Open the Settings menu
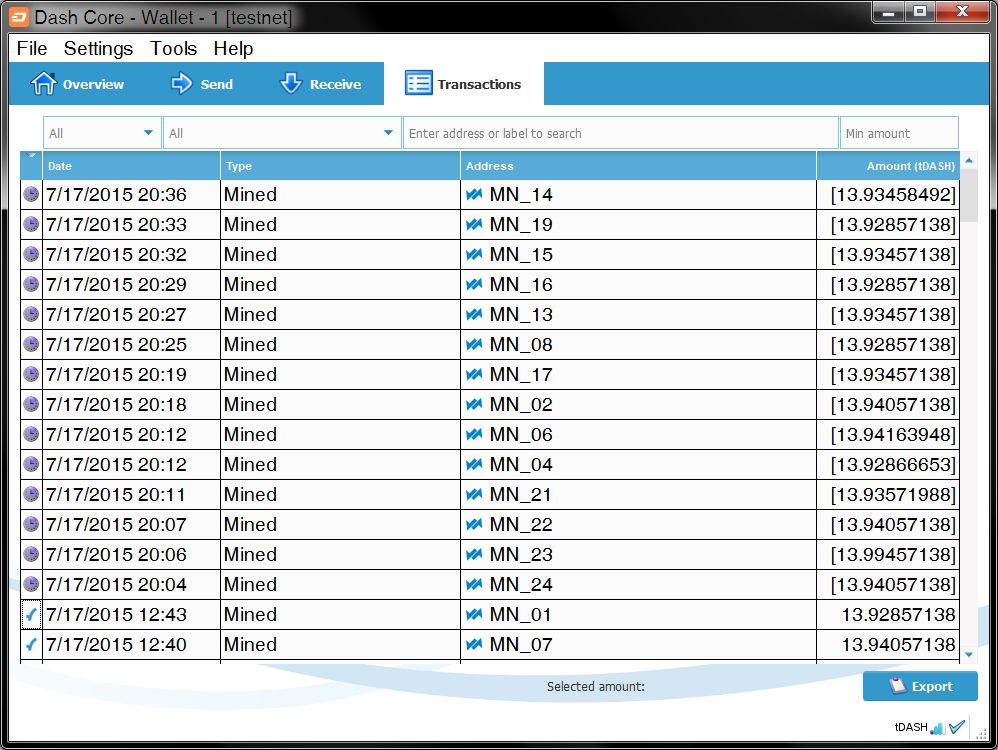998x750 pixels. [98, 48]
